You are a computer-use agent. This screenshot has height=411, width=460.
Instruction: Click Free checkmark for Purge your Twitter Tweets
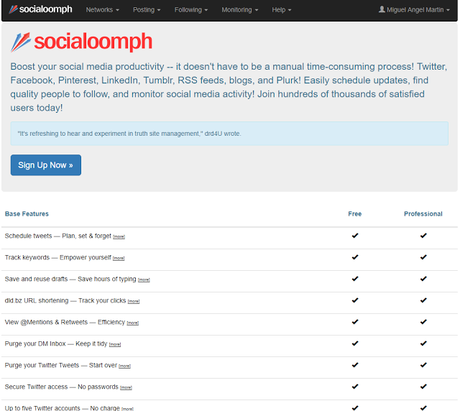pos(355,365)
